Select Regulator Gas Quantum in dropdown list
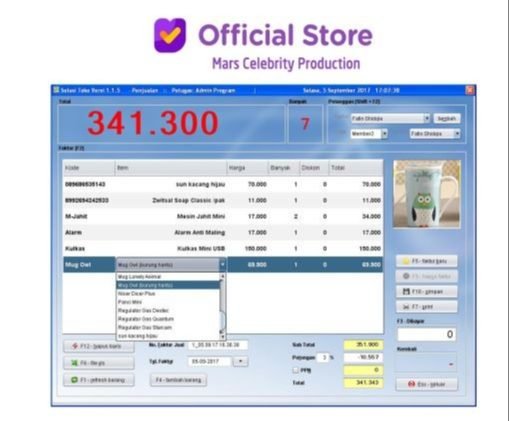Screen dimensions: 509x421 click(168, 319)
